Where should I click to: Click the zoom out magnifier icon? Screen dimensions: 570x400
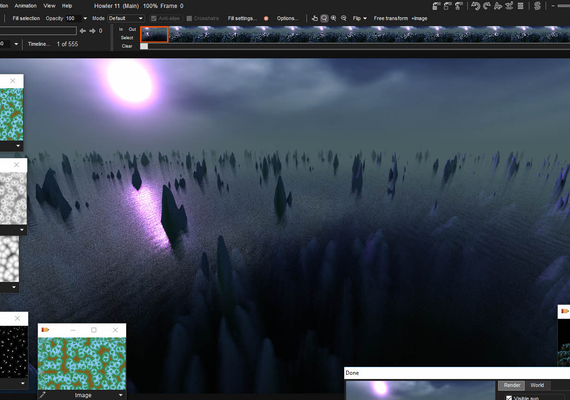click(344, 18)
